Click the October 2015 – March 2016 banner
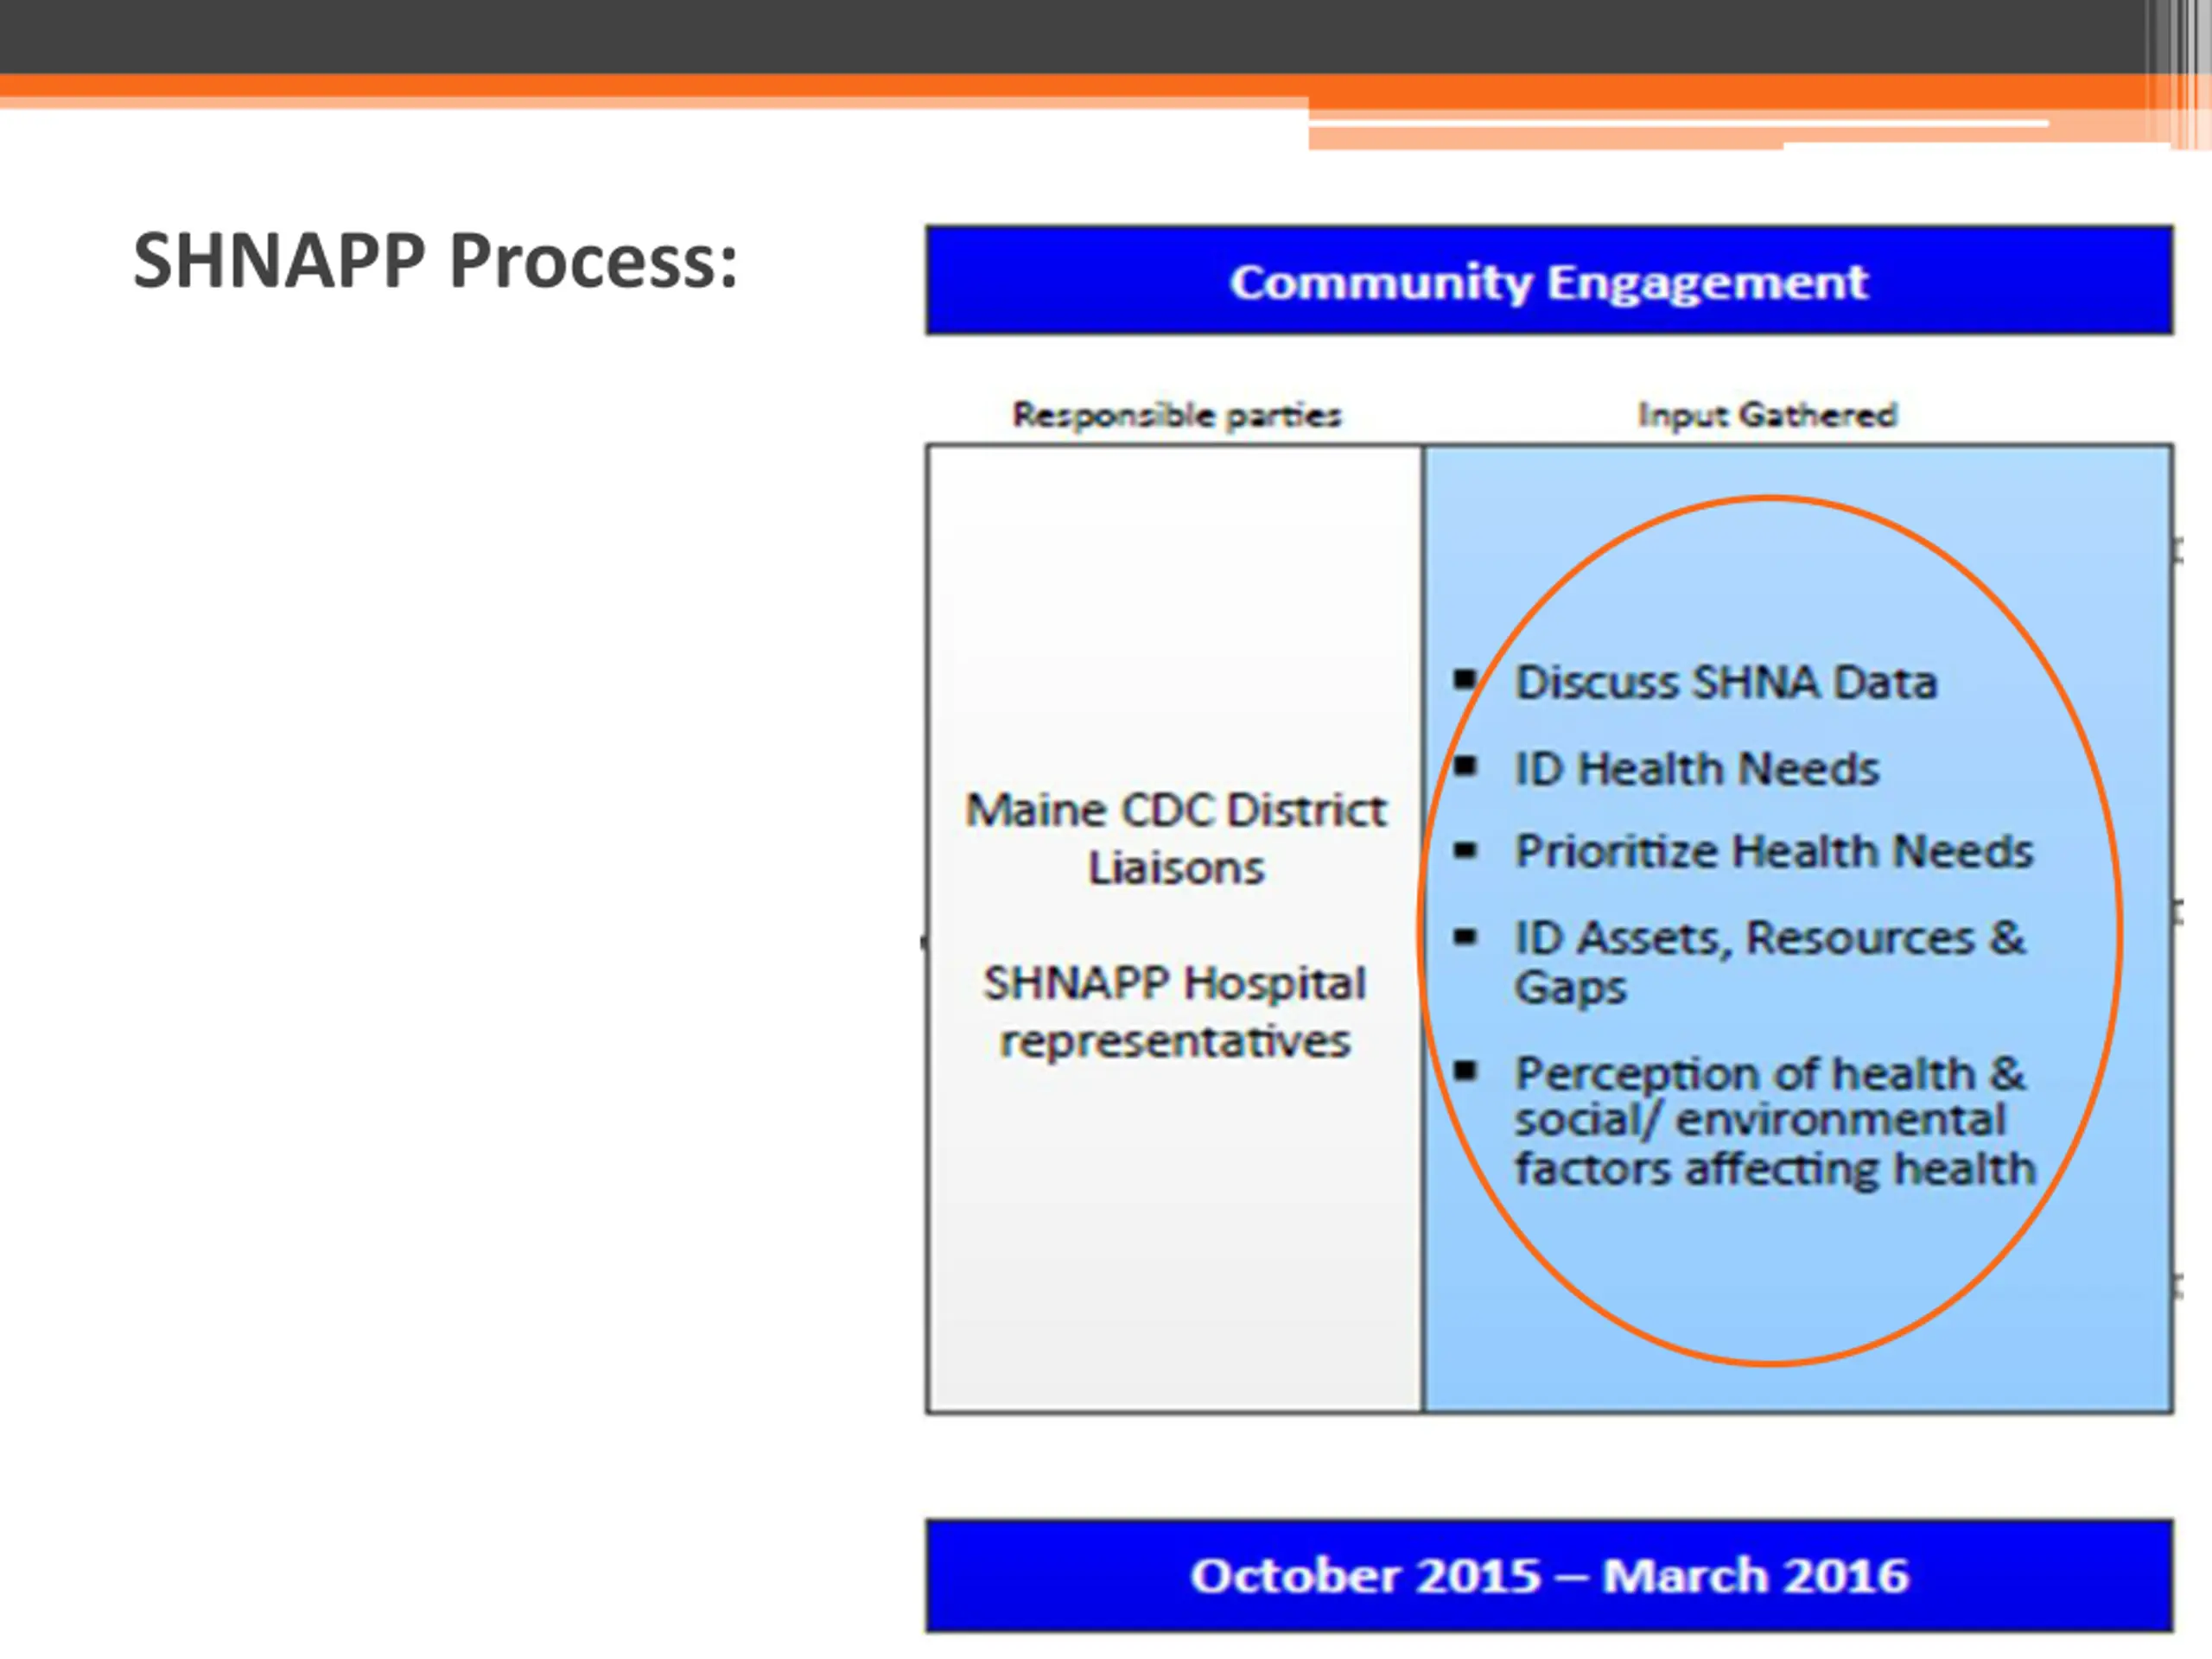Screen dimensions: 2212x1659 1549,1576
